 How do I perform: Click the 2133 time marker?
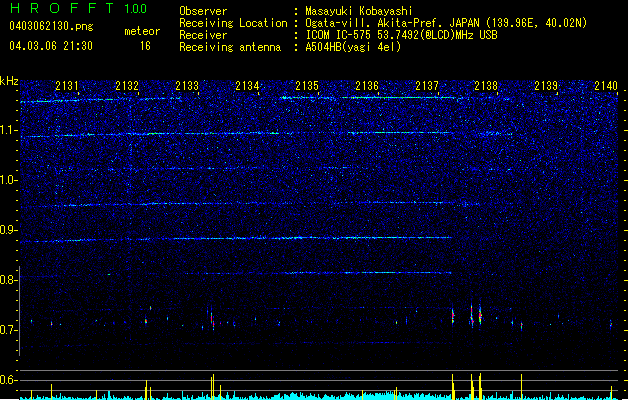(187, 86)
